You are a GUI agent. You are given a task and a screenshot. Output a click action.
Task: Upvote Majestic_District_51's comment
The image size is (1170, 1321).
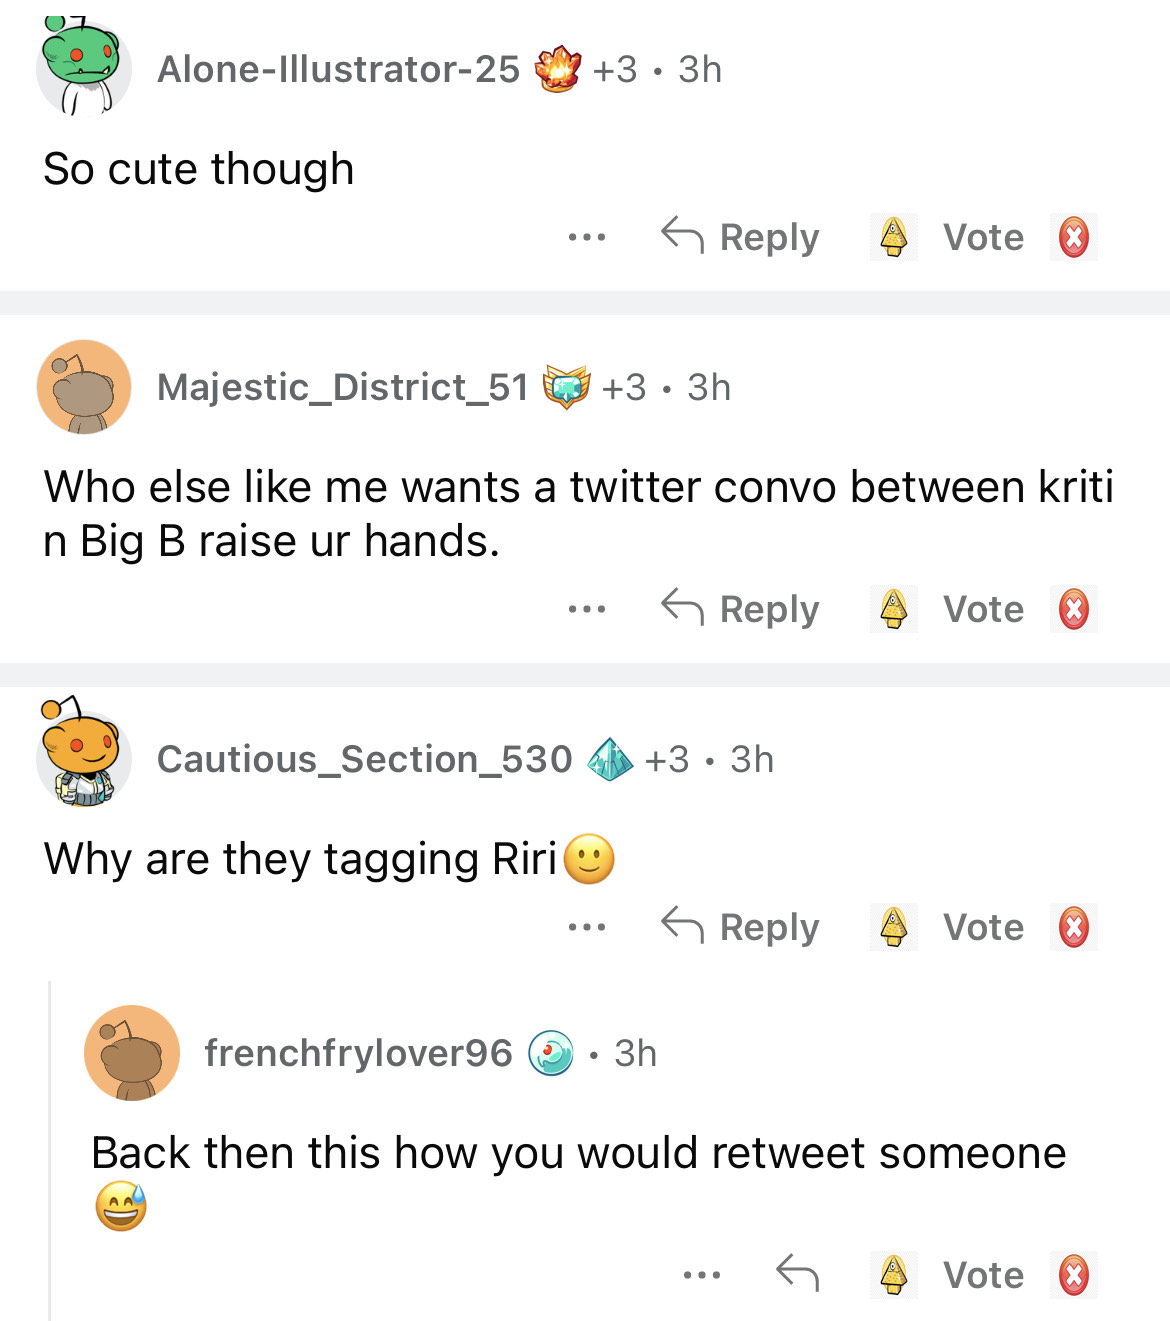(893, 609)
